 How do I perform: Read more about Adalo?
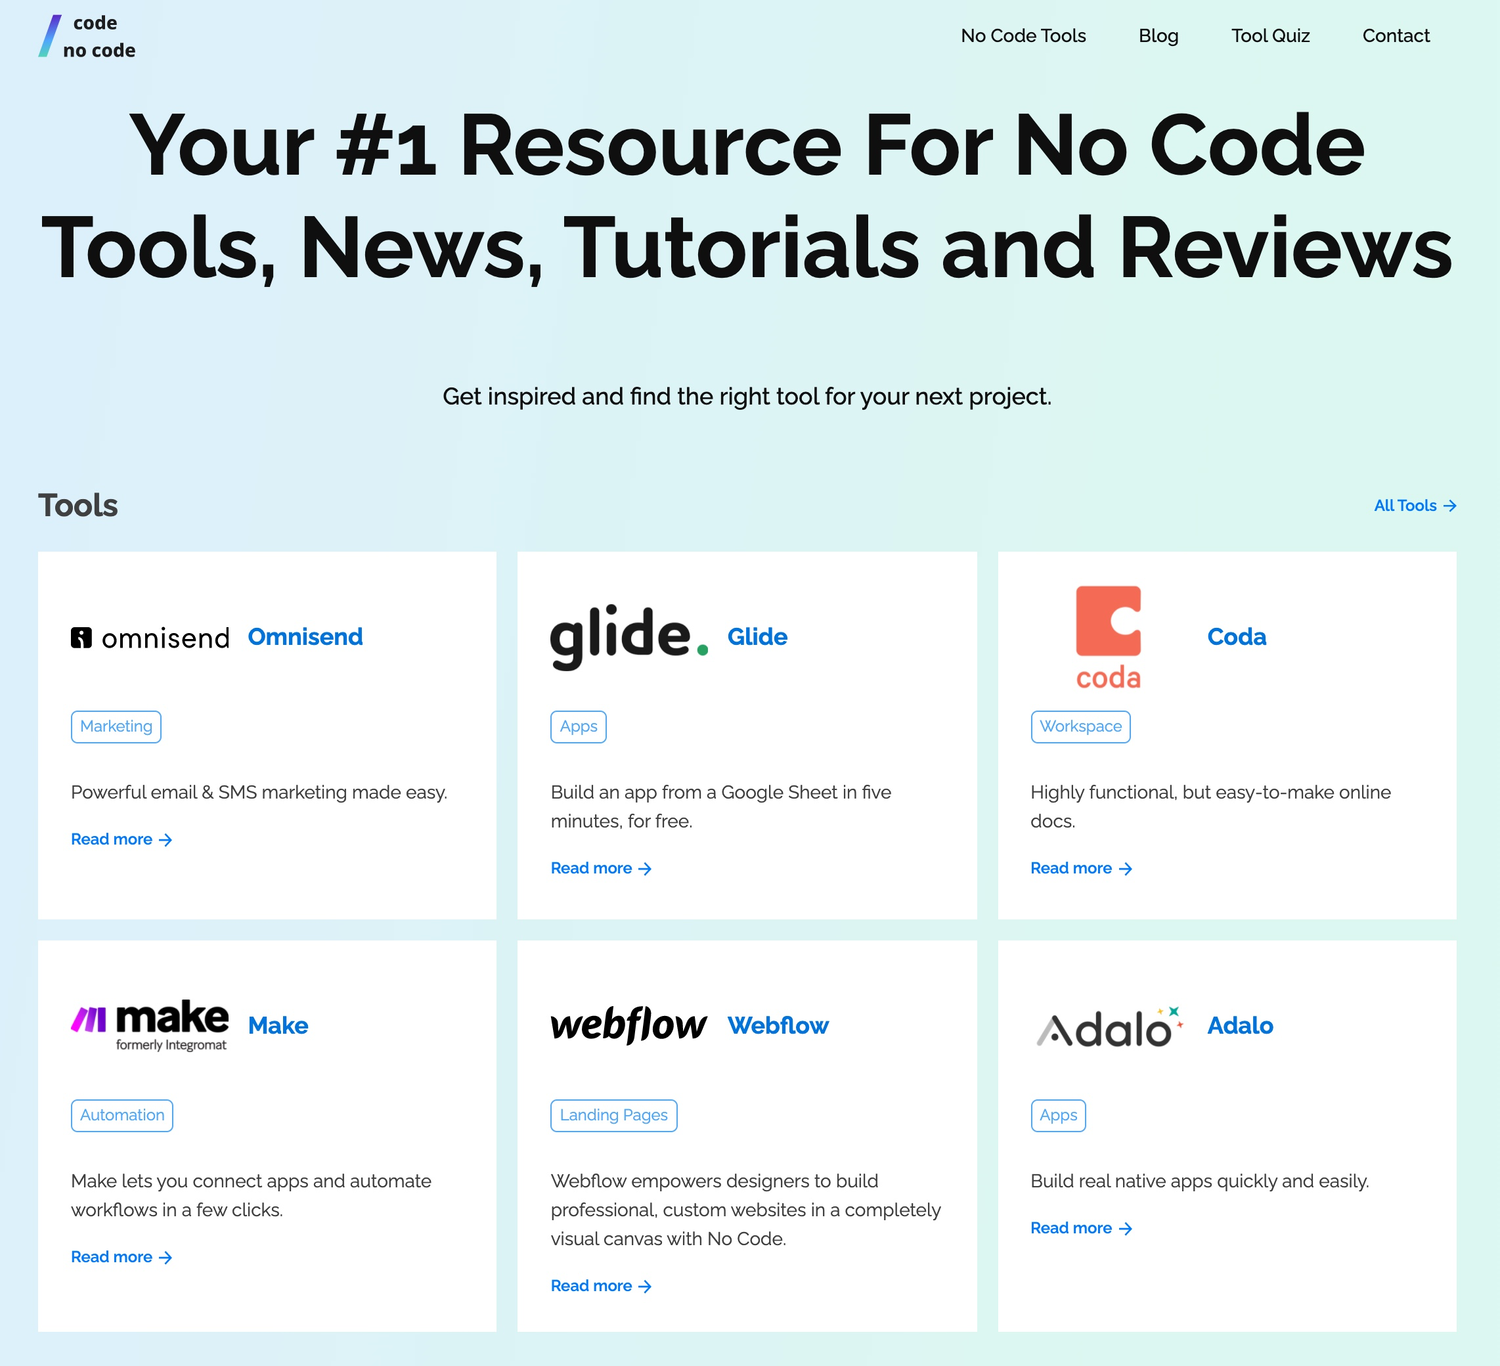point(1081,1228)
